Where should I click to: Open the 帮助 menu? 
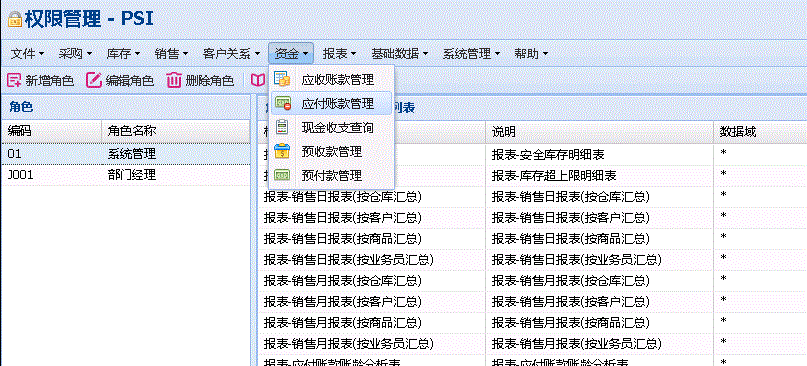click(531, 54)
